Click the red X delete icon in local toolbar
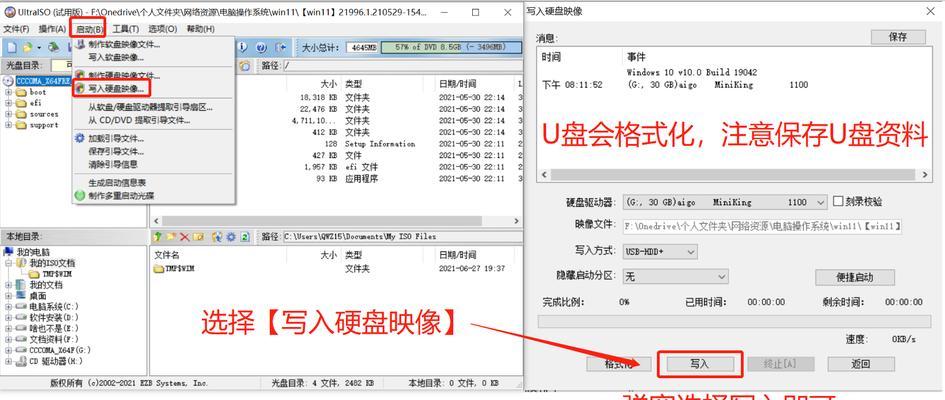Viewport: 945px width, 400px height. click(184, 237)
